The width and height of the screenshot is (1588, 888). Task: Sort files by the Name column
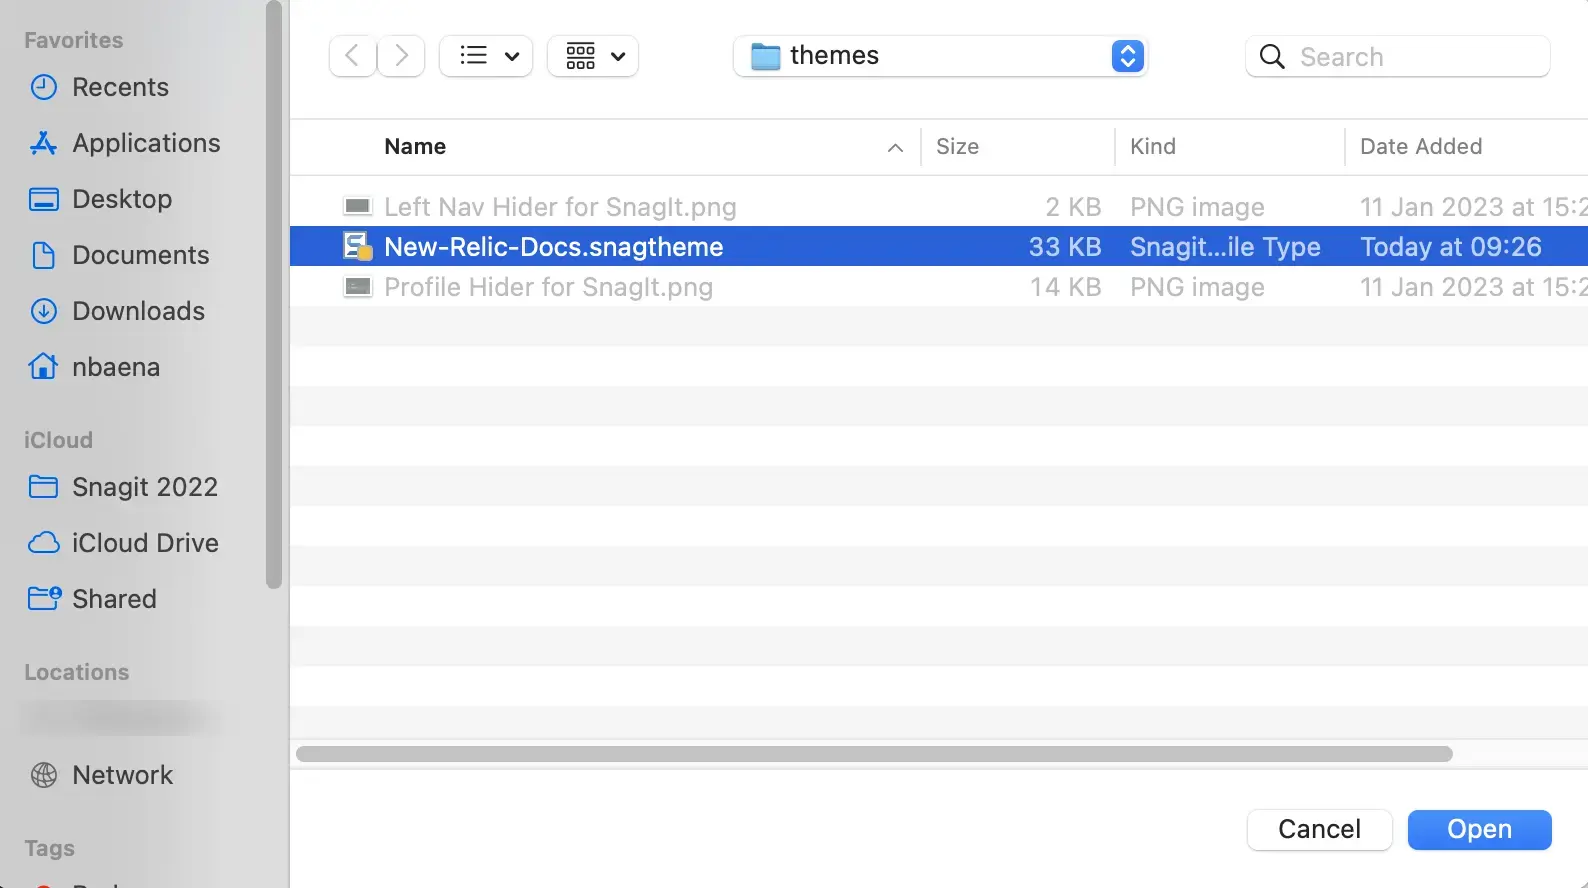tap(415, 147)
